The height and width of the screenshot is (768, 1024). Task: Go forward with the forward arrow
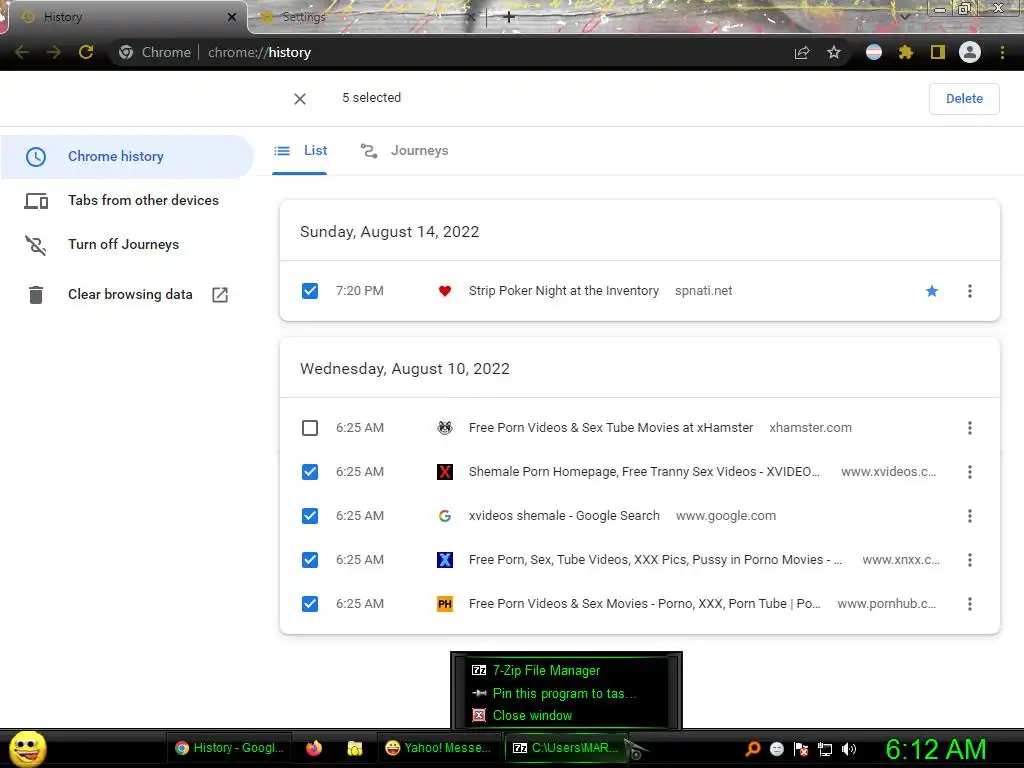click(x=54, y=52)
